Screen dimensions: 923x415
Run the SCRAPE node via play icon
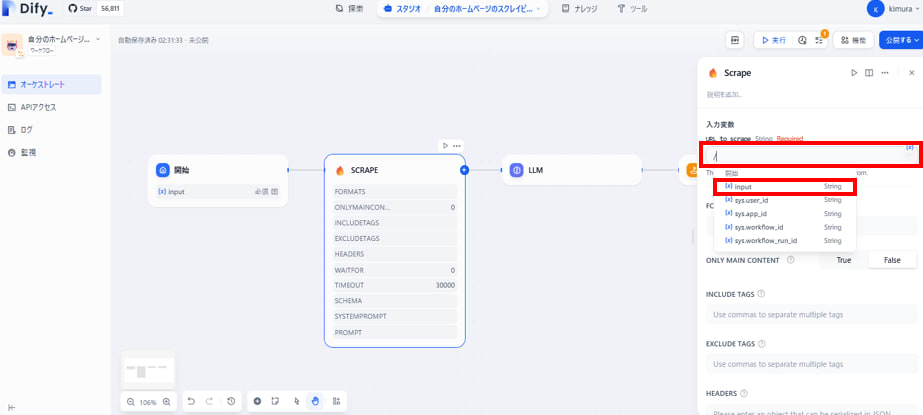coord(446,145)
